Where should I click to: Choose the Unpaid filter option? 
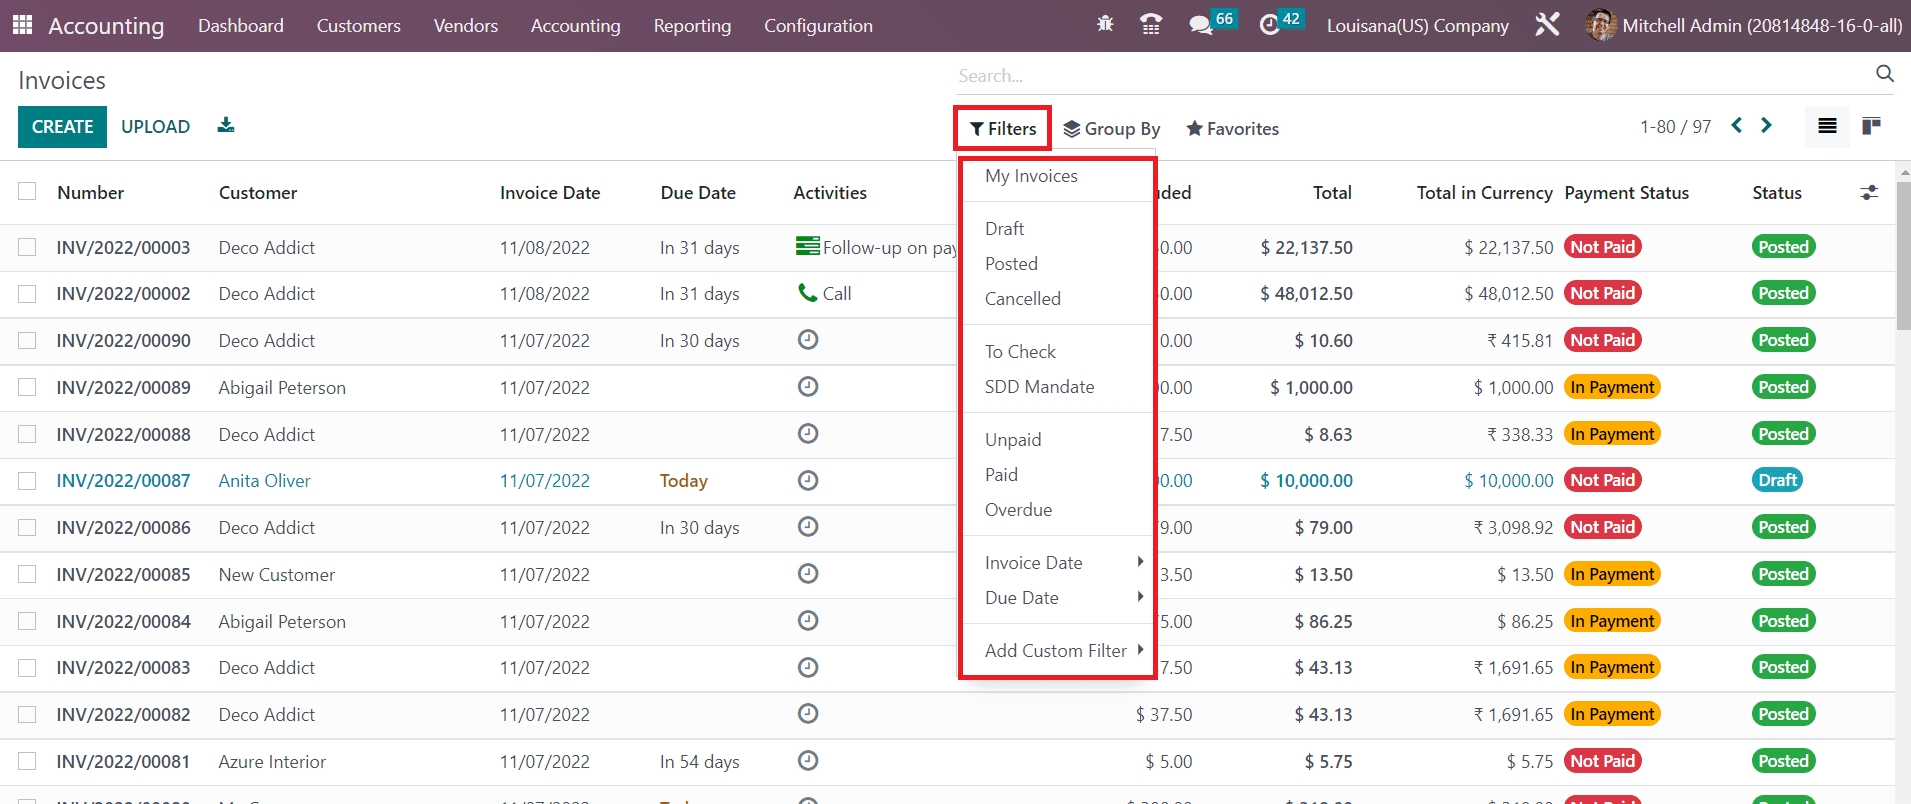1013,440
